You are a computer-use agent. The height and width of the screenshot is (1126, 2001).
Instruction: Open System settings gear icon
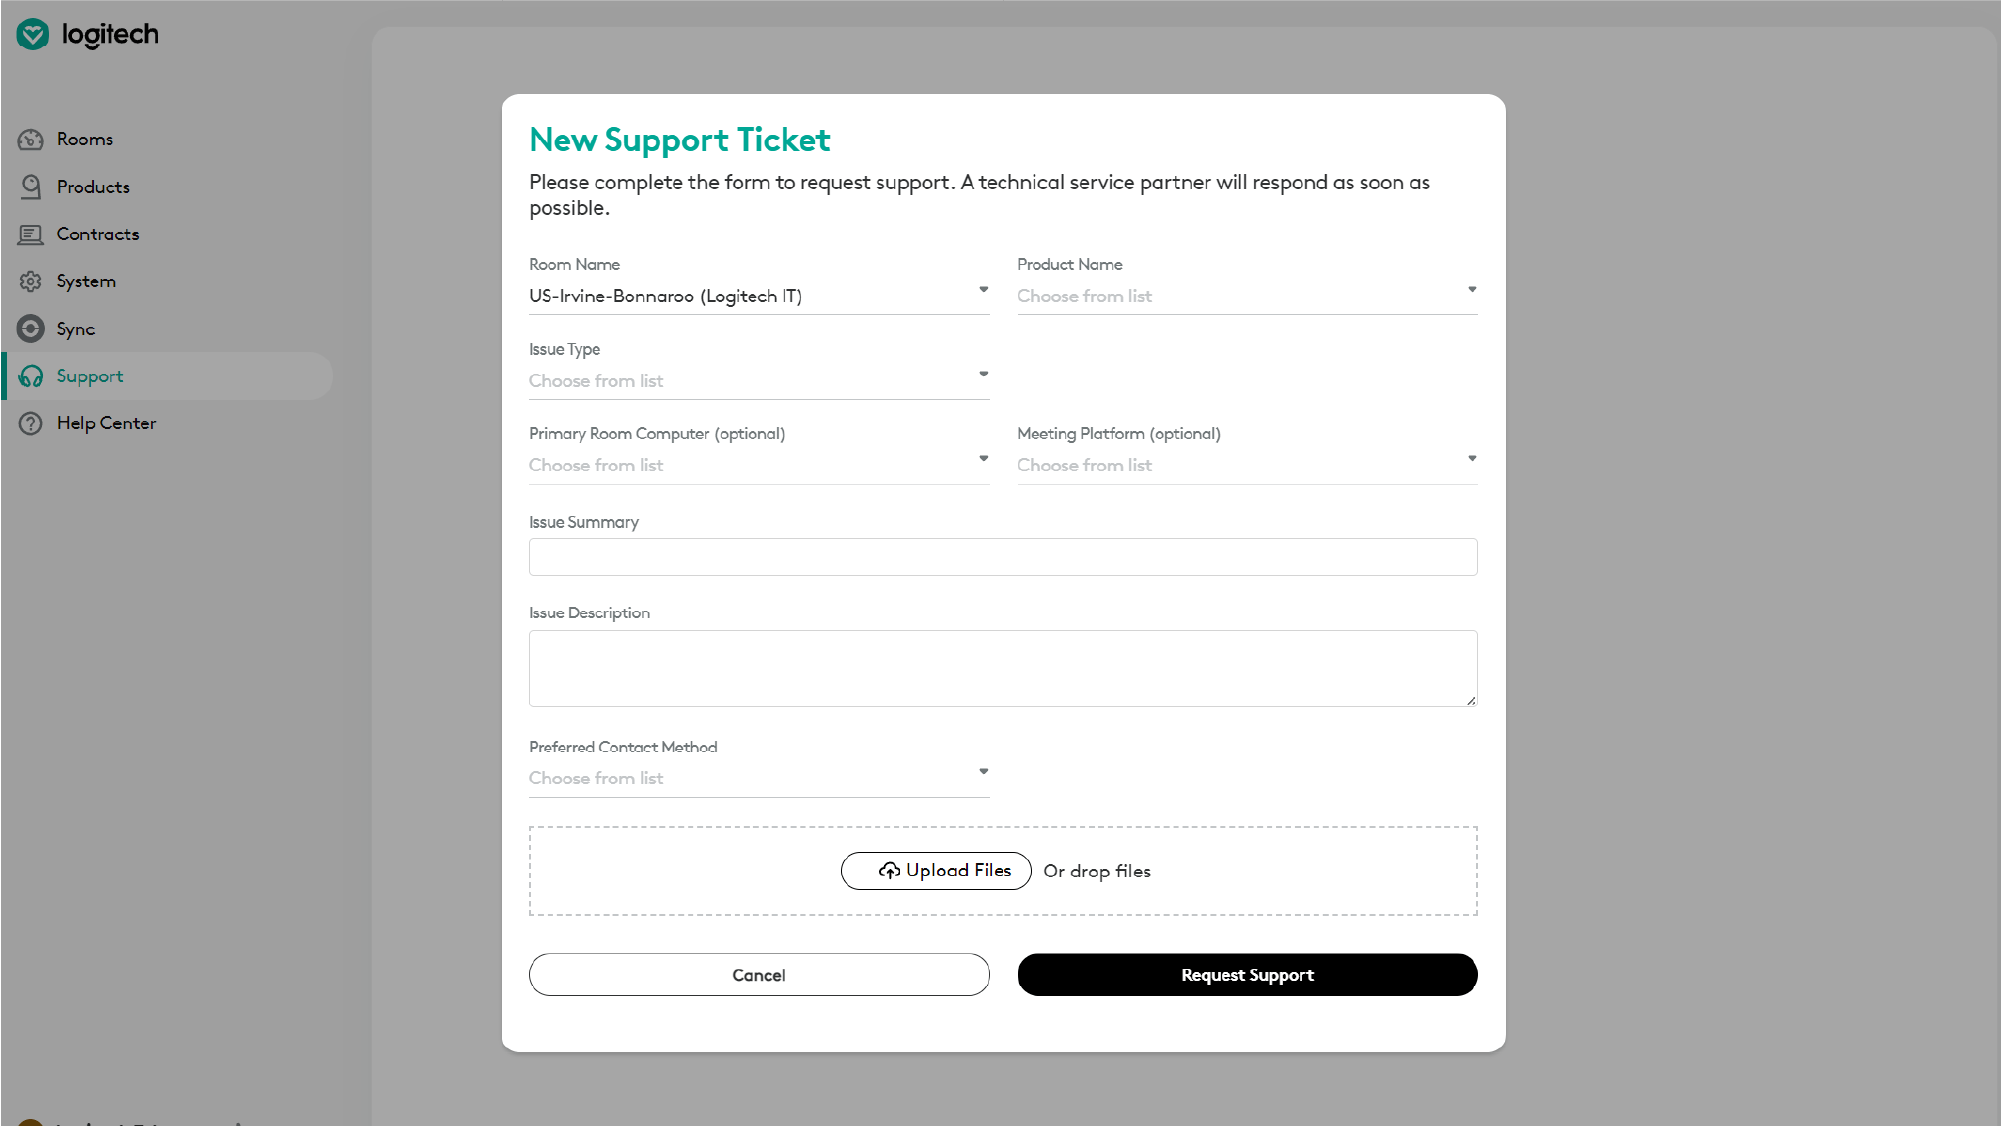(31, 282)
